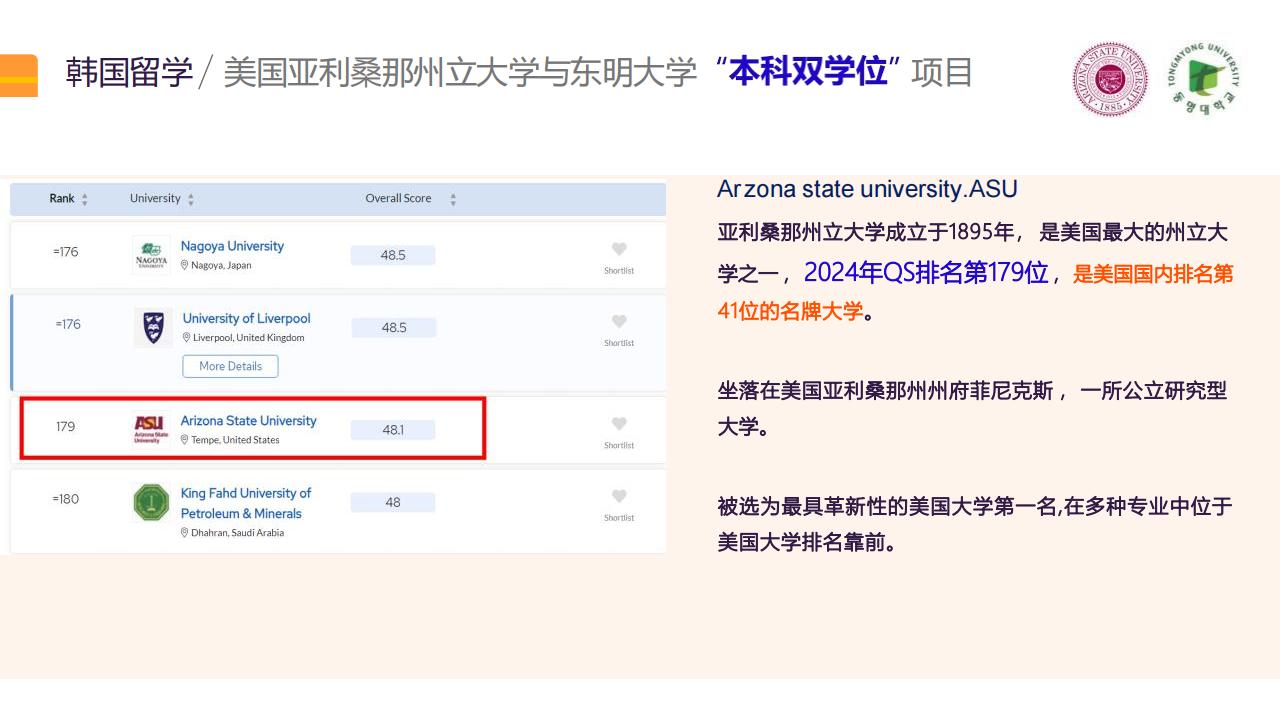Click the University column header
This screenshot has width=1280, height=720.
155,198
